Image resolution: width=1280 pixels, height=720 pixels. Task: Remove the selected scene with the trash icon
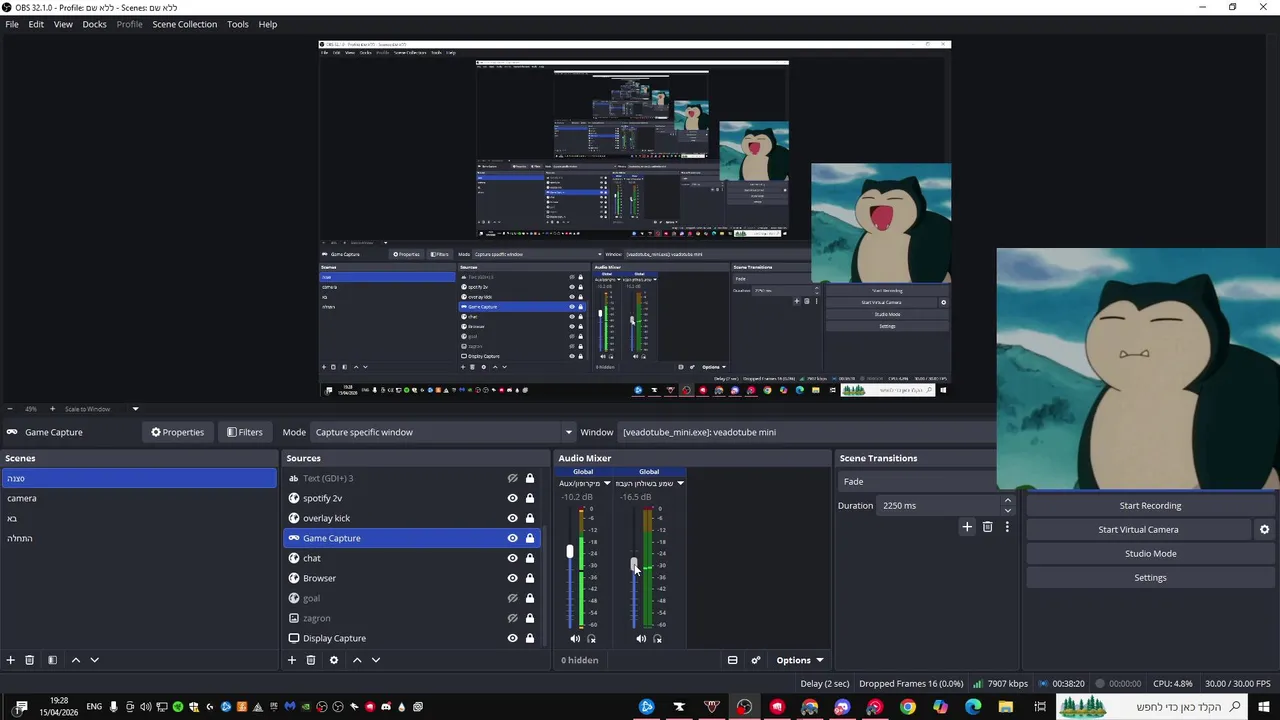(x=30, y=660)
